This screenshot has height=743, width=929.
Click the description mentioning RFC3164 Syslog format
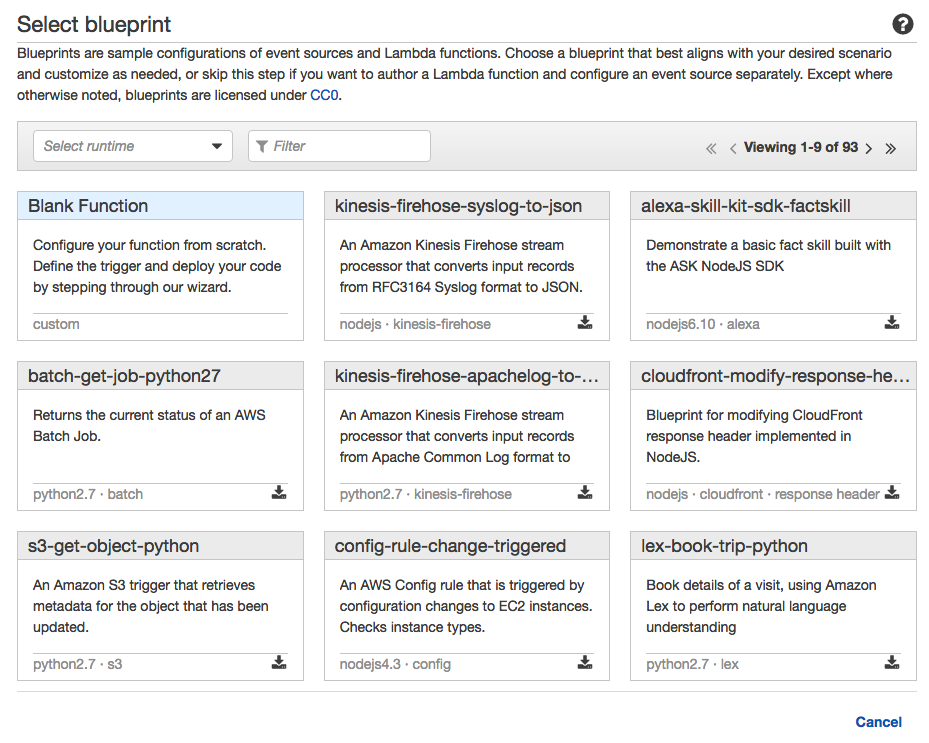461,266
